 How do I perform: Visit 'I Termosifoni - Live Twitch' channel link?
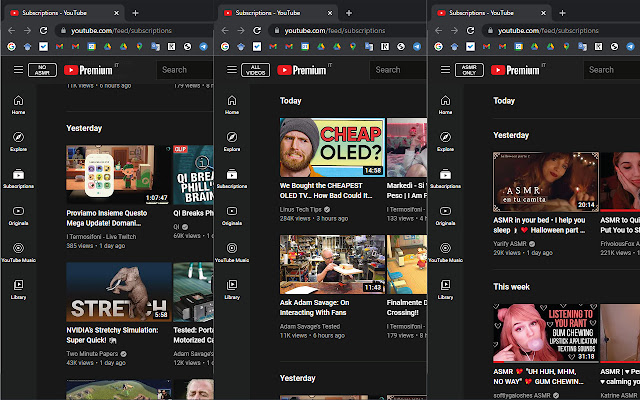pyautogui.click(x=101, y=237)
